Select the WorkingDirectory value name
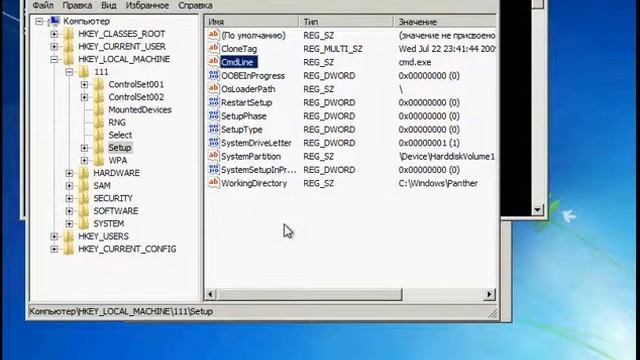Image resolution: width=640 pixels, height=360 pixels. coord(254,183)
